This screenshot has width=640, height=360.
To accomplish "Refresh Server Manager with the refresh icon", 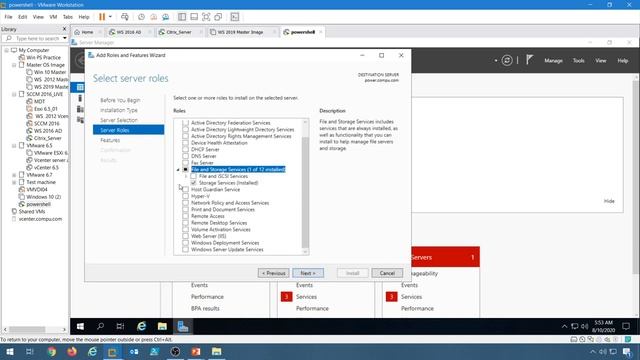I will [507, 60].
